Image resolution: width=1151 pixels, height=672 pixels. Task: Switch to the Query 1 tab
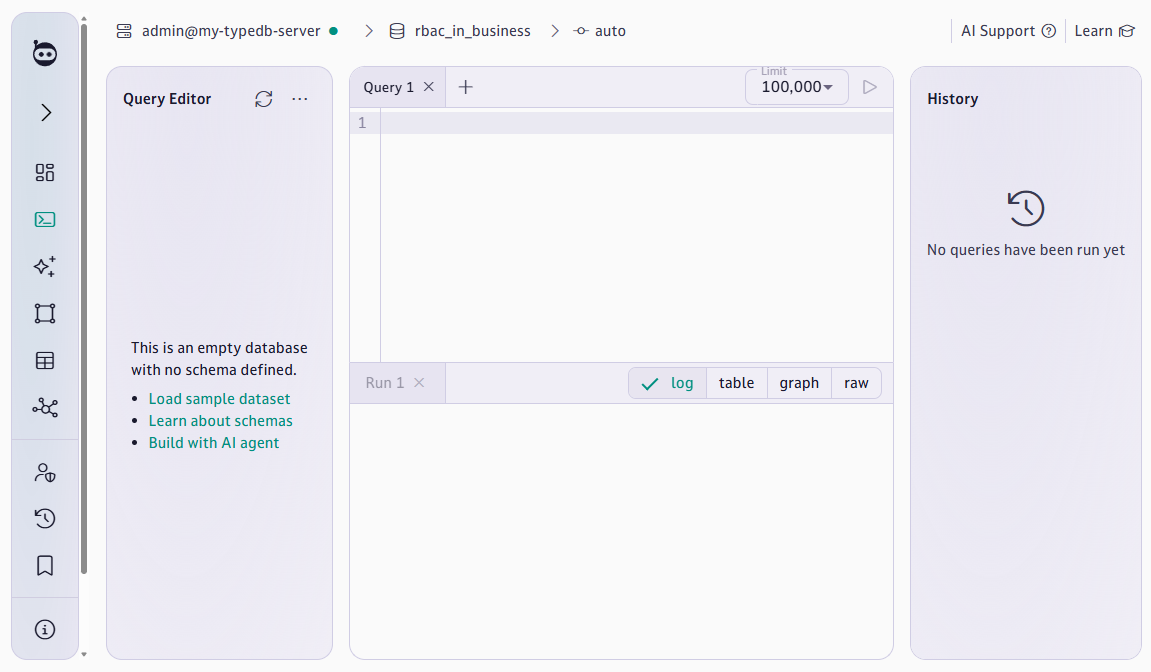388,87
